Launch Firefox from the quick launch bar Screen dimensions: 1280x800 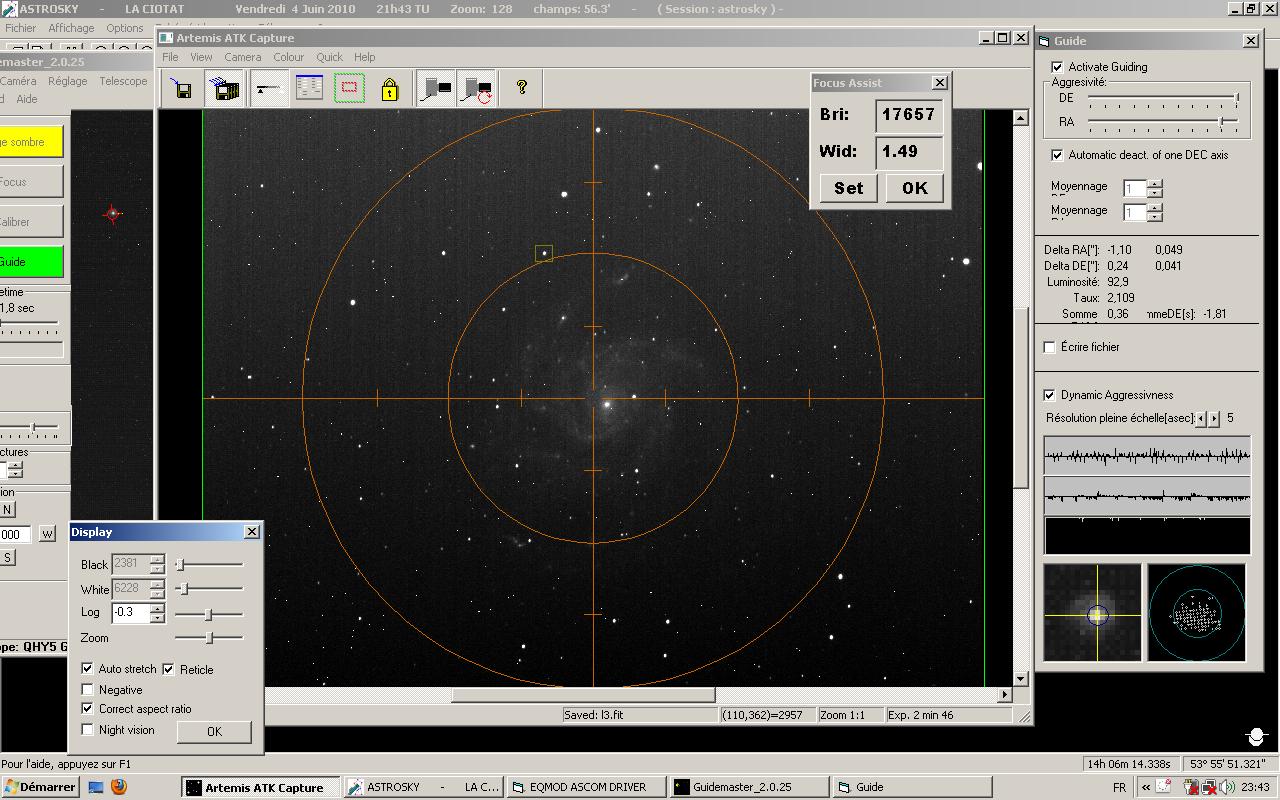click(x=118, y=787)
